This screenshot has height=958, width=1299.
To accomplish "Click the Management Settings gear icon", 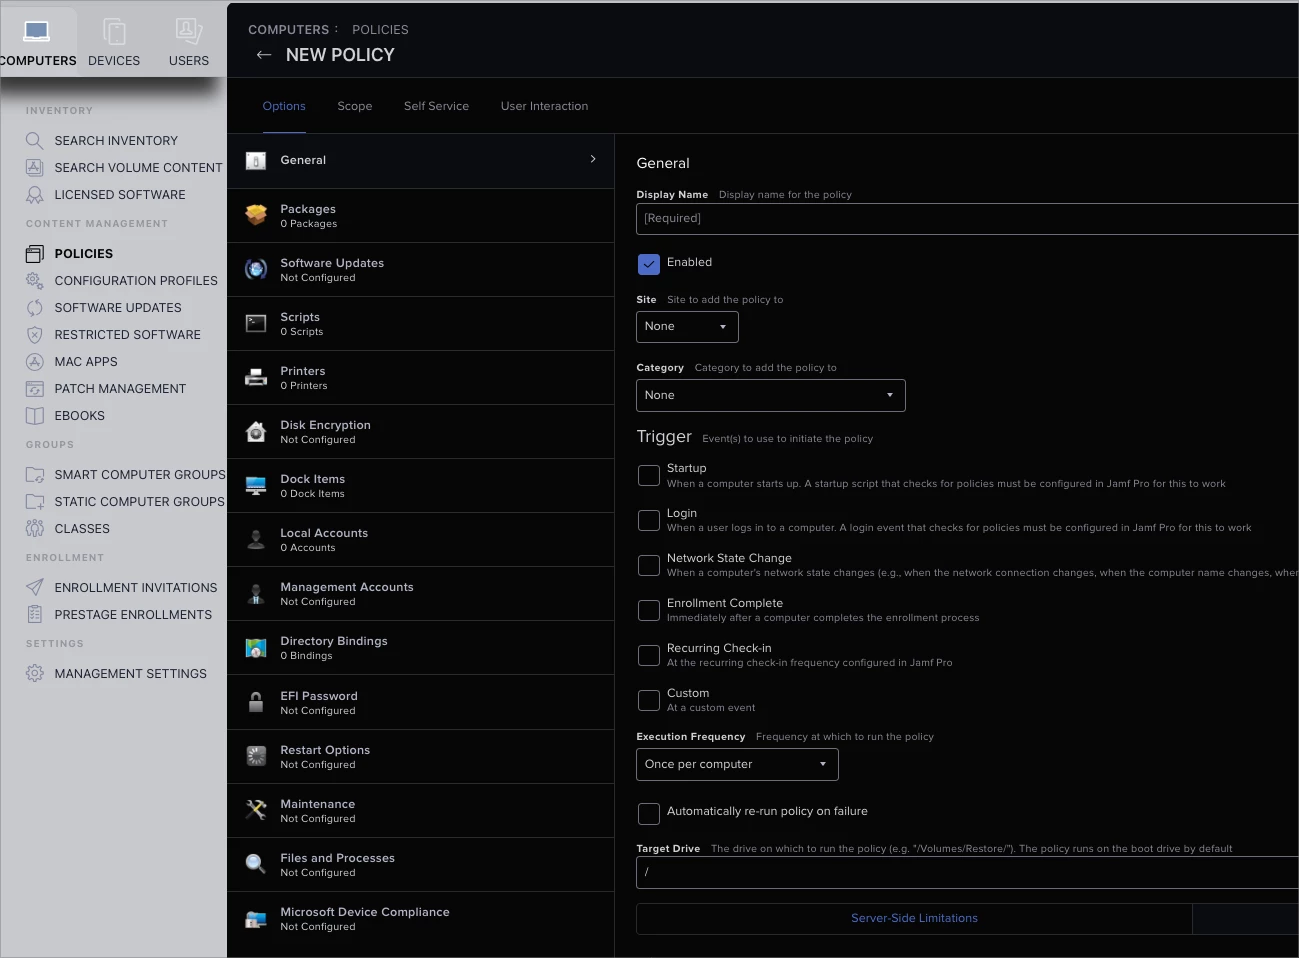I will pyautogui.click(x=35, y=674).
